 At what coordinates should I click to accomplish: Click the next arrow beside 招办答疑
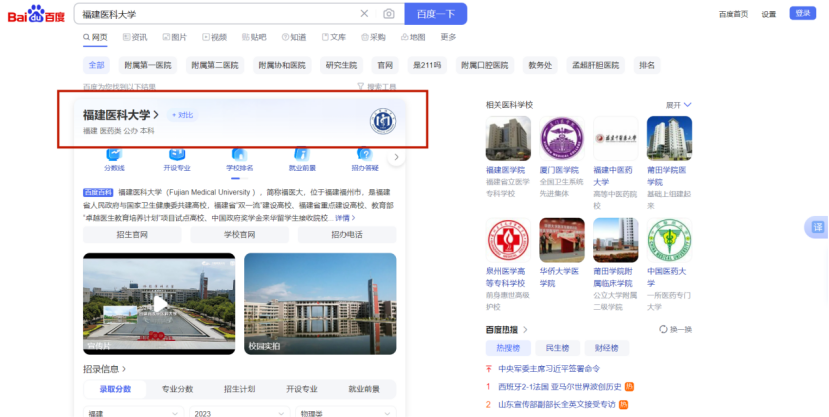click(396, 157)
